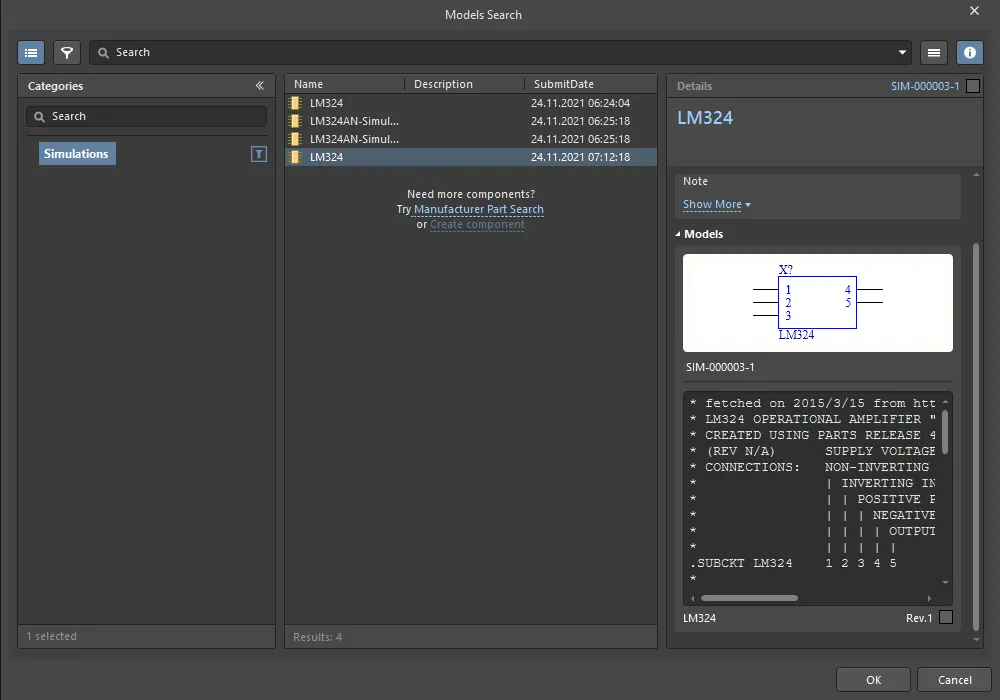The image size is (1000, 700).
Task: Open the main search bar dropdown arrow
Action: 903,52
